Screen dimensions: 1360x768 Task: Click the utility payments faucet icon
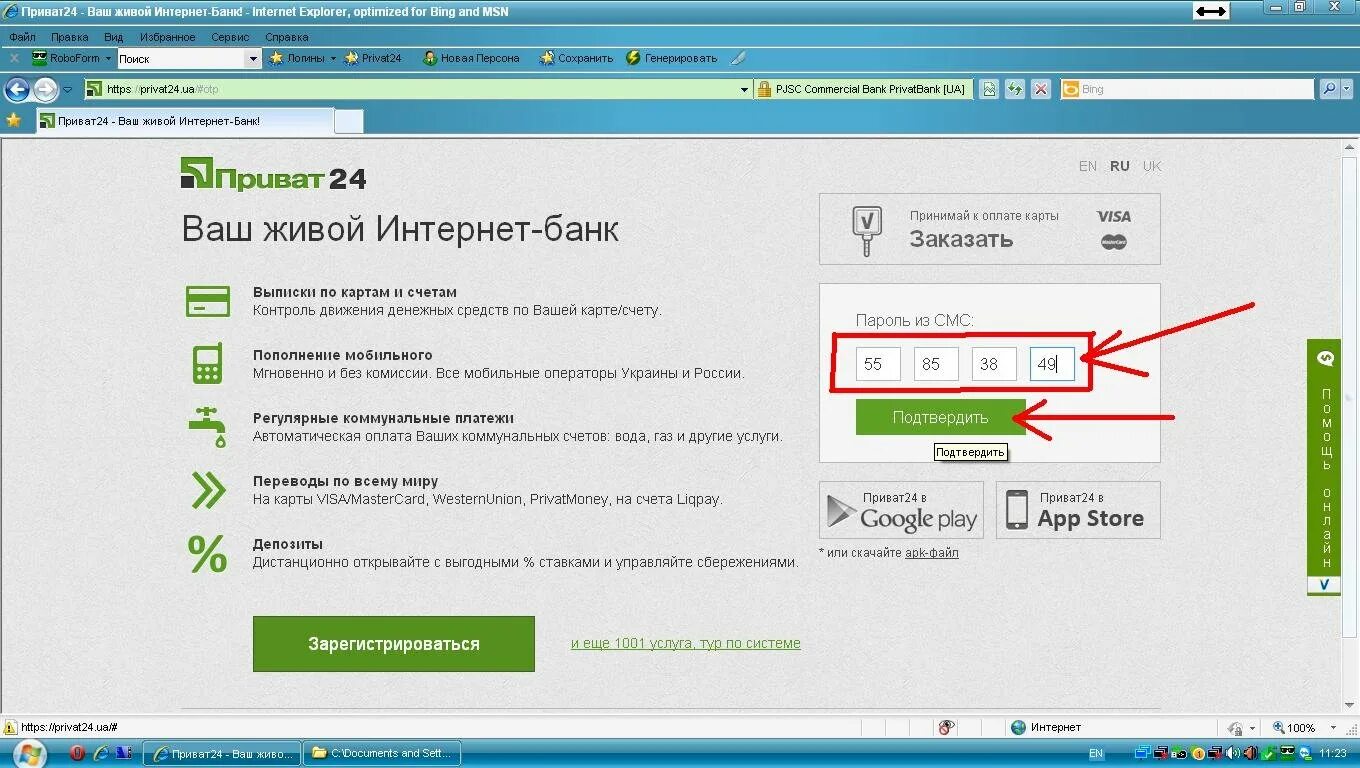click(x=208, y=426)
